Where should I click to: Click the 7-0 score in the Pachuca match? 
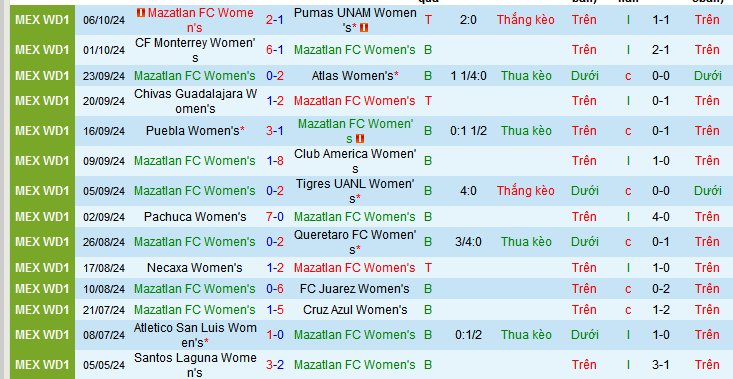coord(275,217)
